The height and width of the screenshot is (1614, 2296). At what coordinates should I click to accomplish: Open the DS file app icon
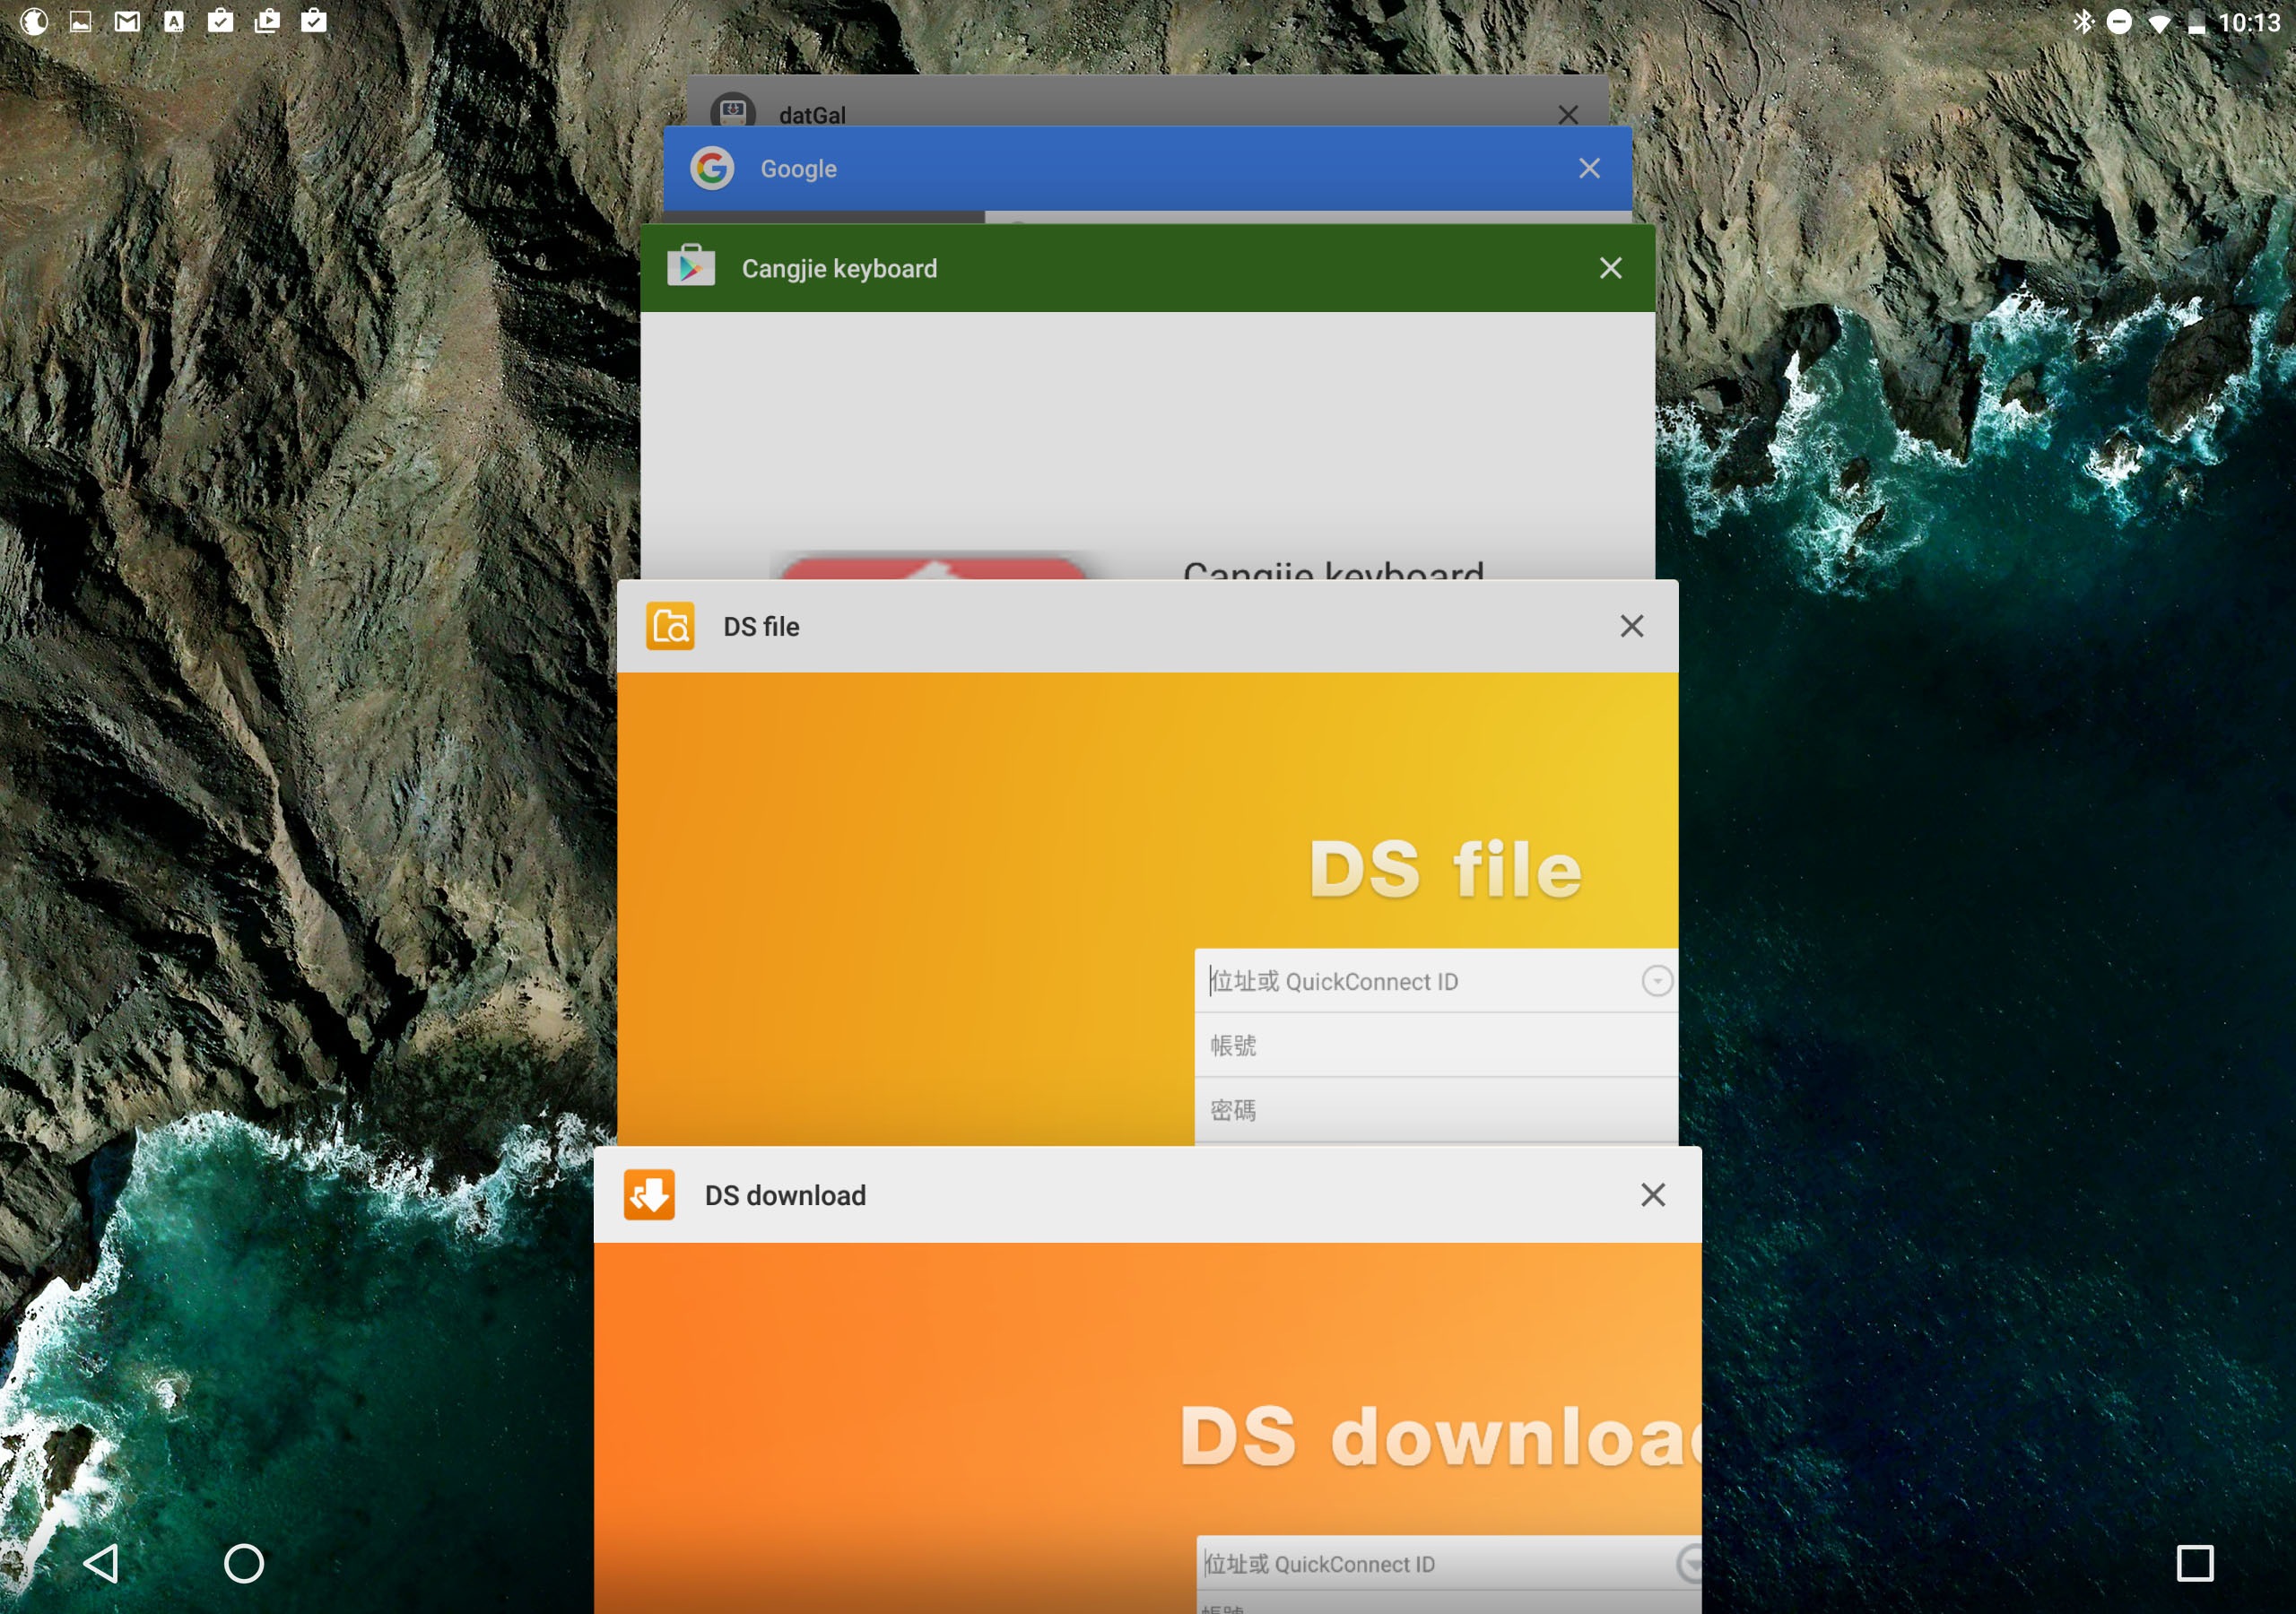[670, 627]
